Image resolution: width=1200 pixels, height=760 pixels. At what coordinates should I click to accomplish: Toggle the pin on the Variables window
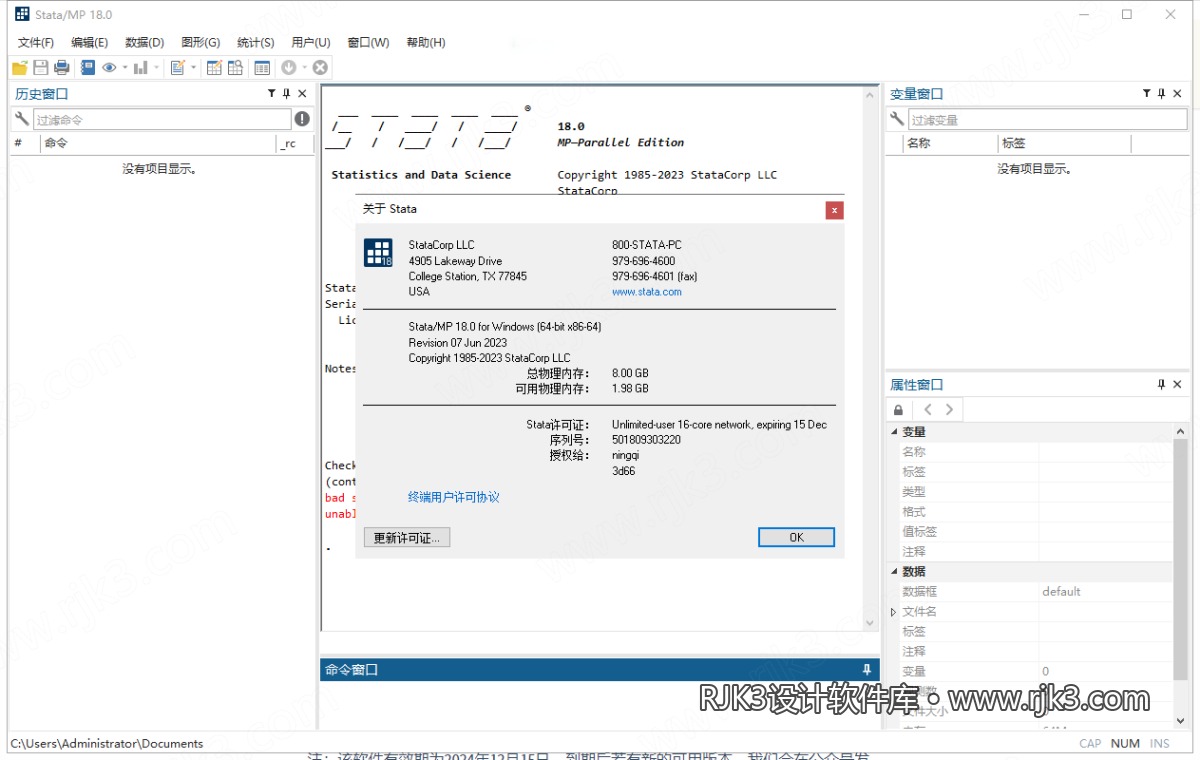[x=1161, y=94]
